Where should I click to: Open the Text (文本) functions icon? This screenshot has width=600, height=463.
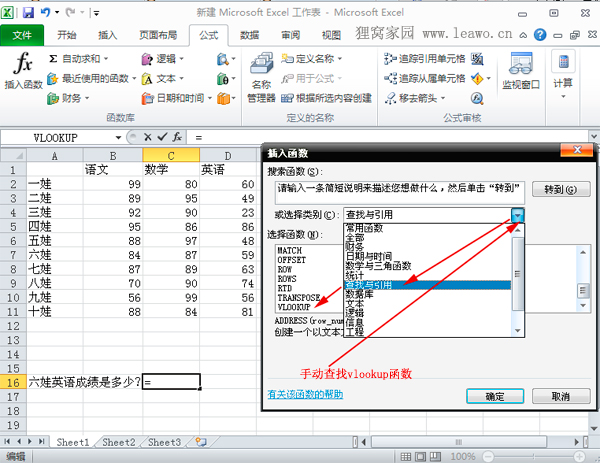click(x=147, y=79)
